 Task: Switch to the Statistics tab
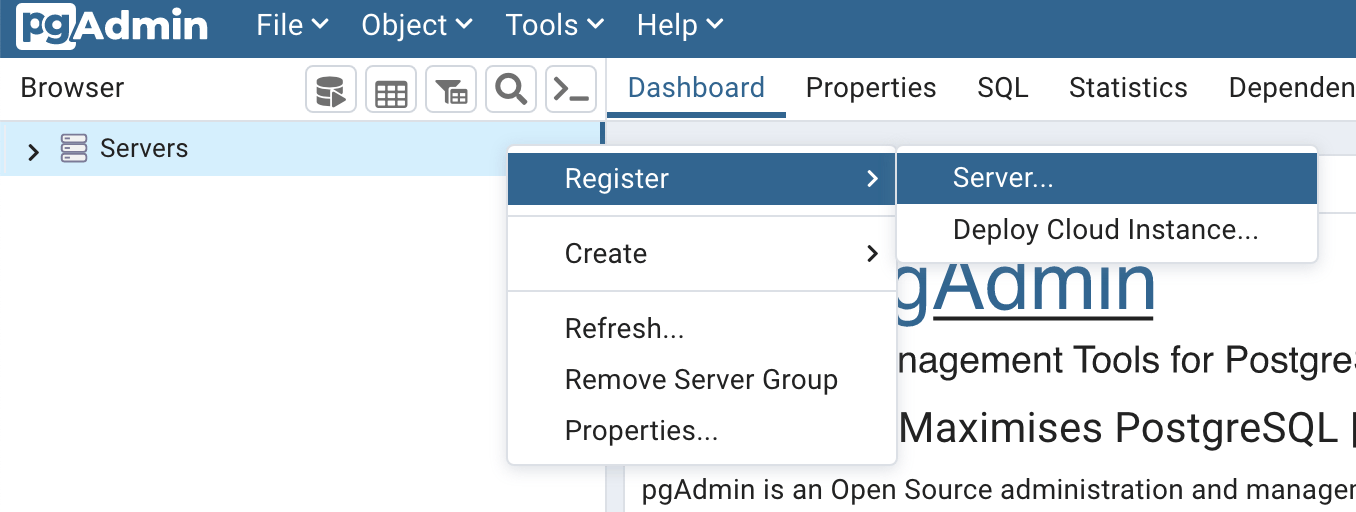(1128, 88)
